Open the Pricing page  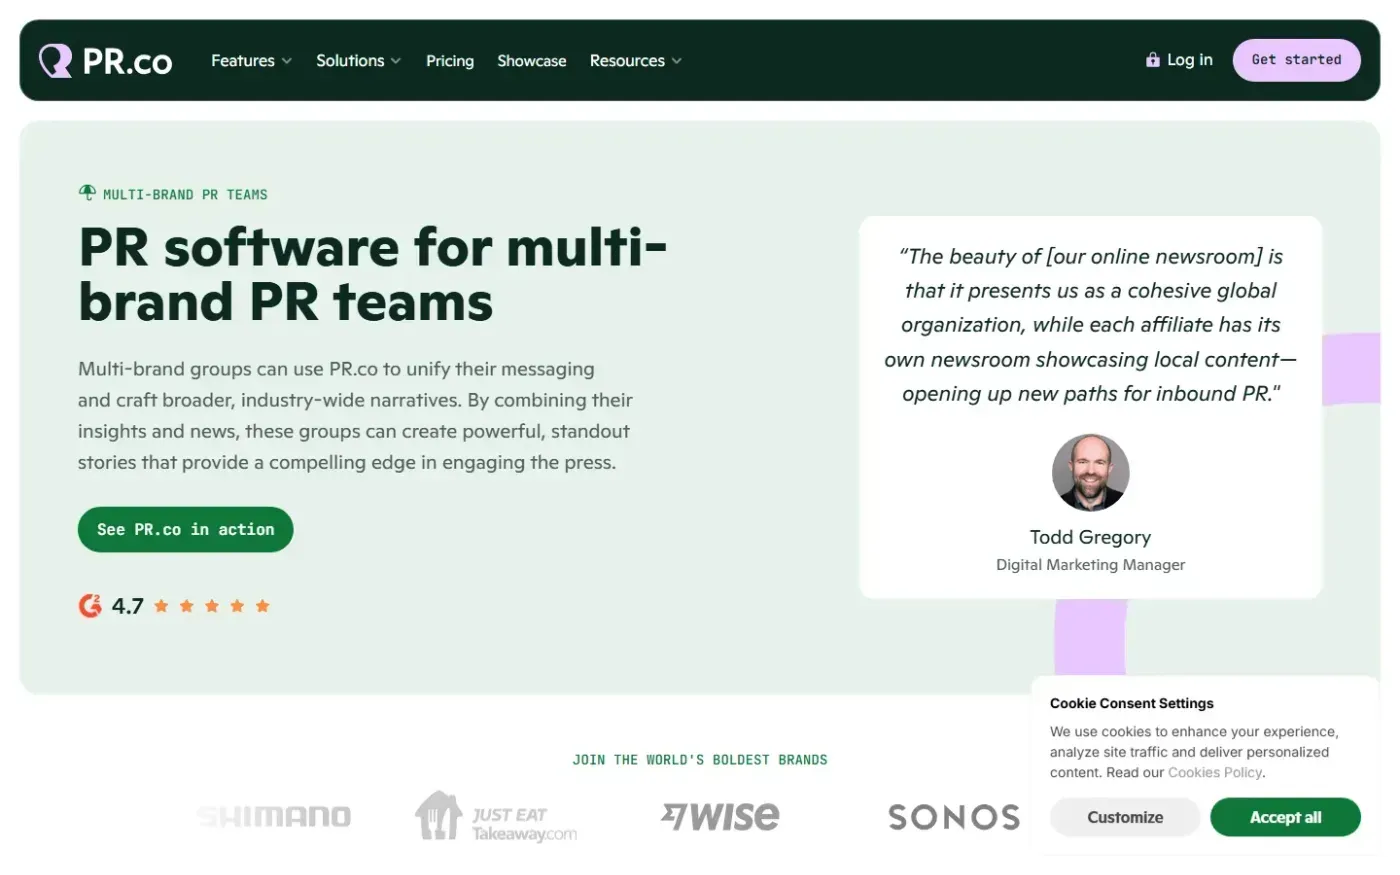click(x=450, y=61)
